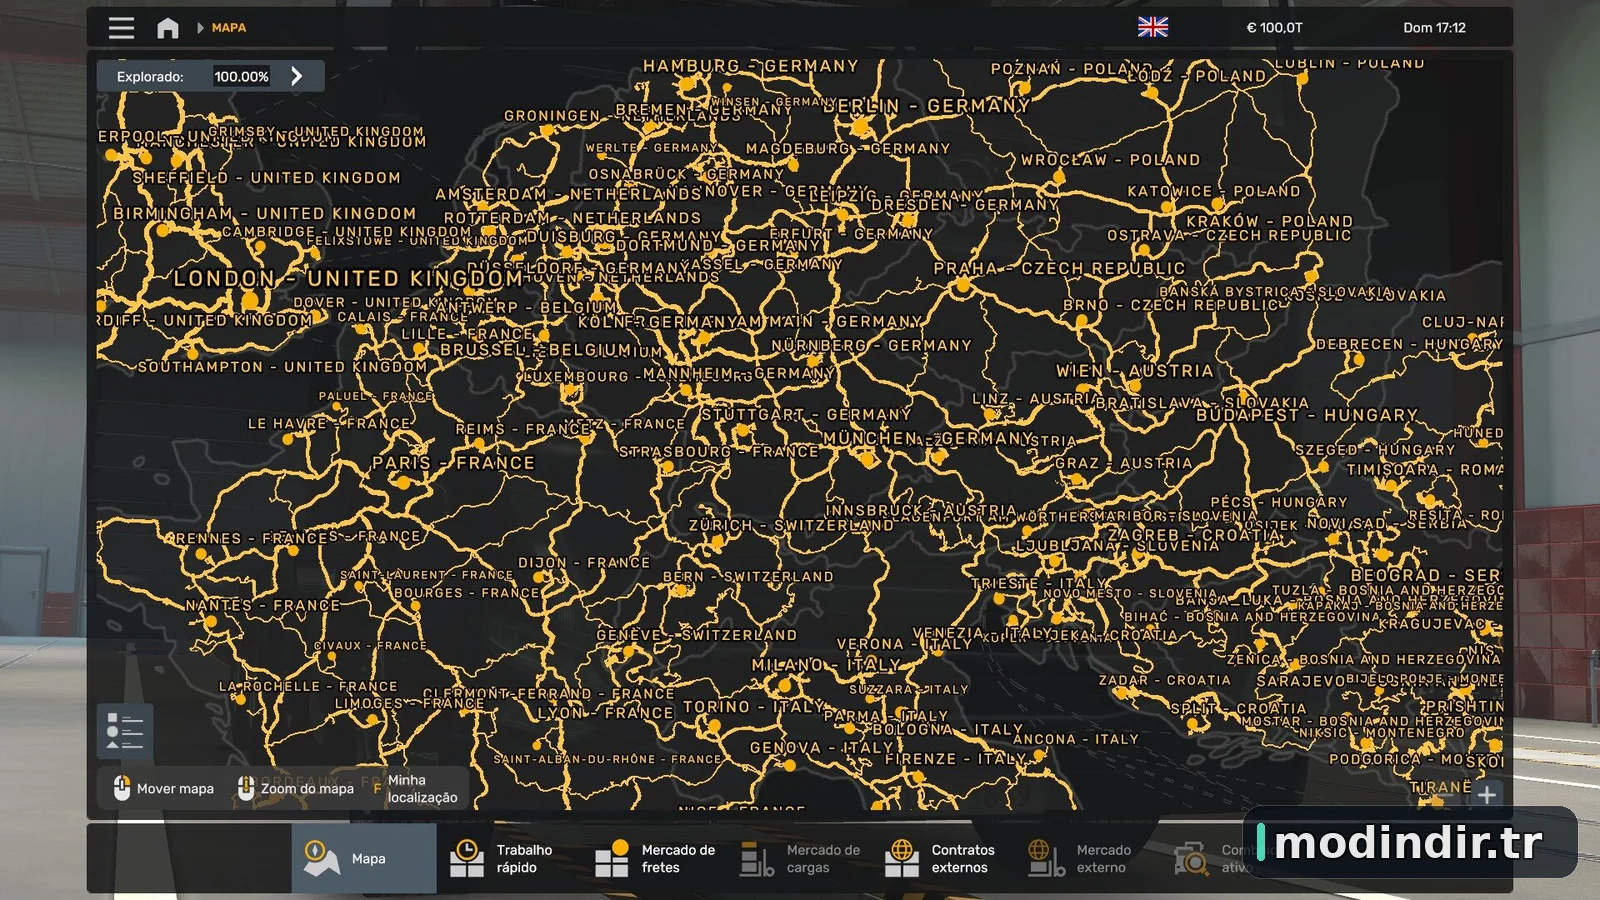
Task: Click the KRAKÓW - POLAND map label
Action: coord(1269,222)
